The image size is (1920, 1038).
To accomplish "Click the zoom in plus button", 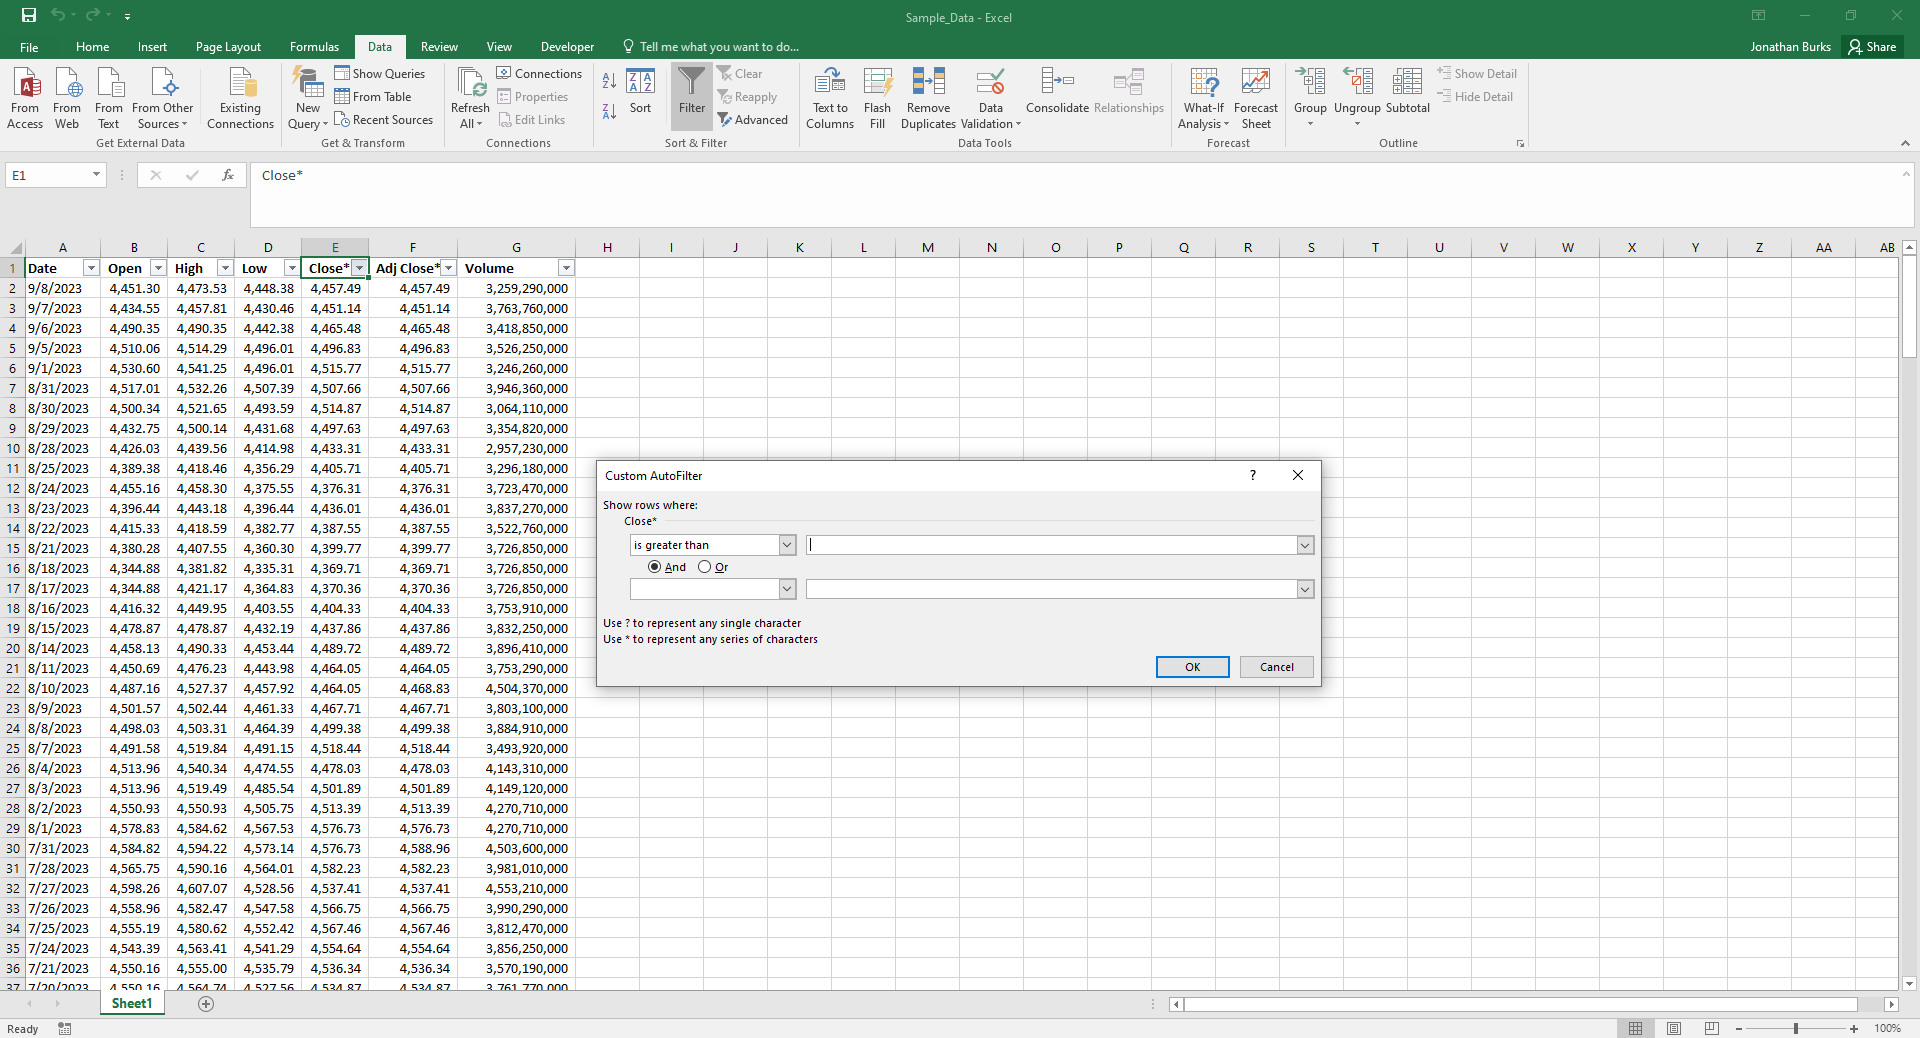I will coord(1854,1028).
